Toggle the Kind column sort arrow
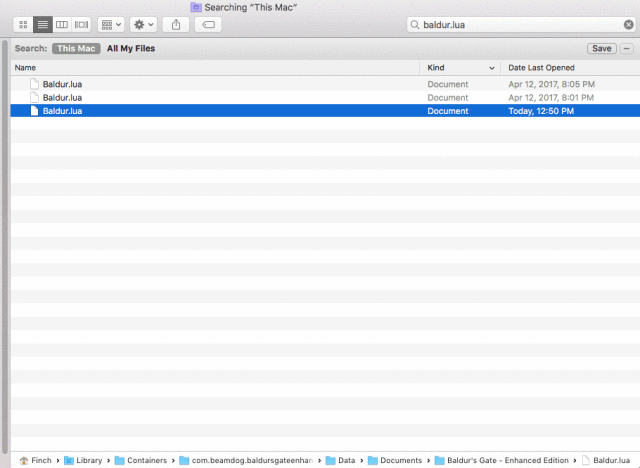 pos(492,68)
